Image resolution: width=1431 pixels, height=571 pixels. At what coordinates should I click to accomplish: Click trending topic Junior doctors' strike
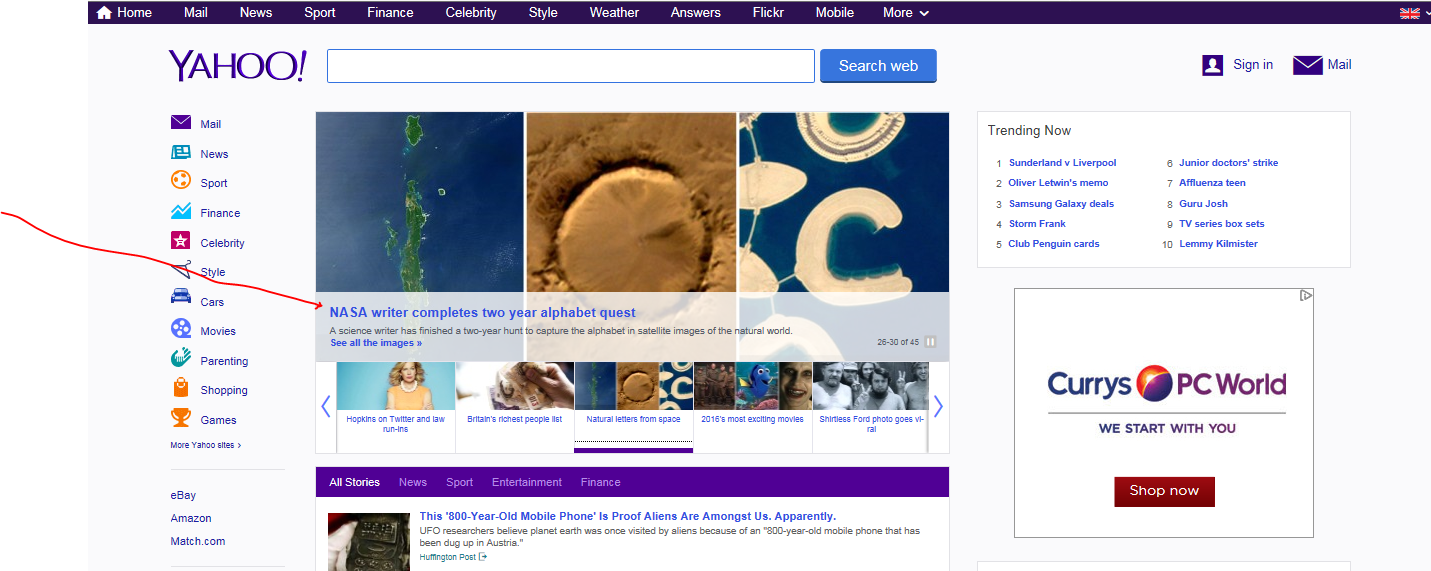(x=1228, y=163)
